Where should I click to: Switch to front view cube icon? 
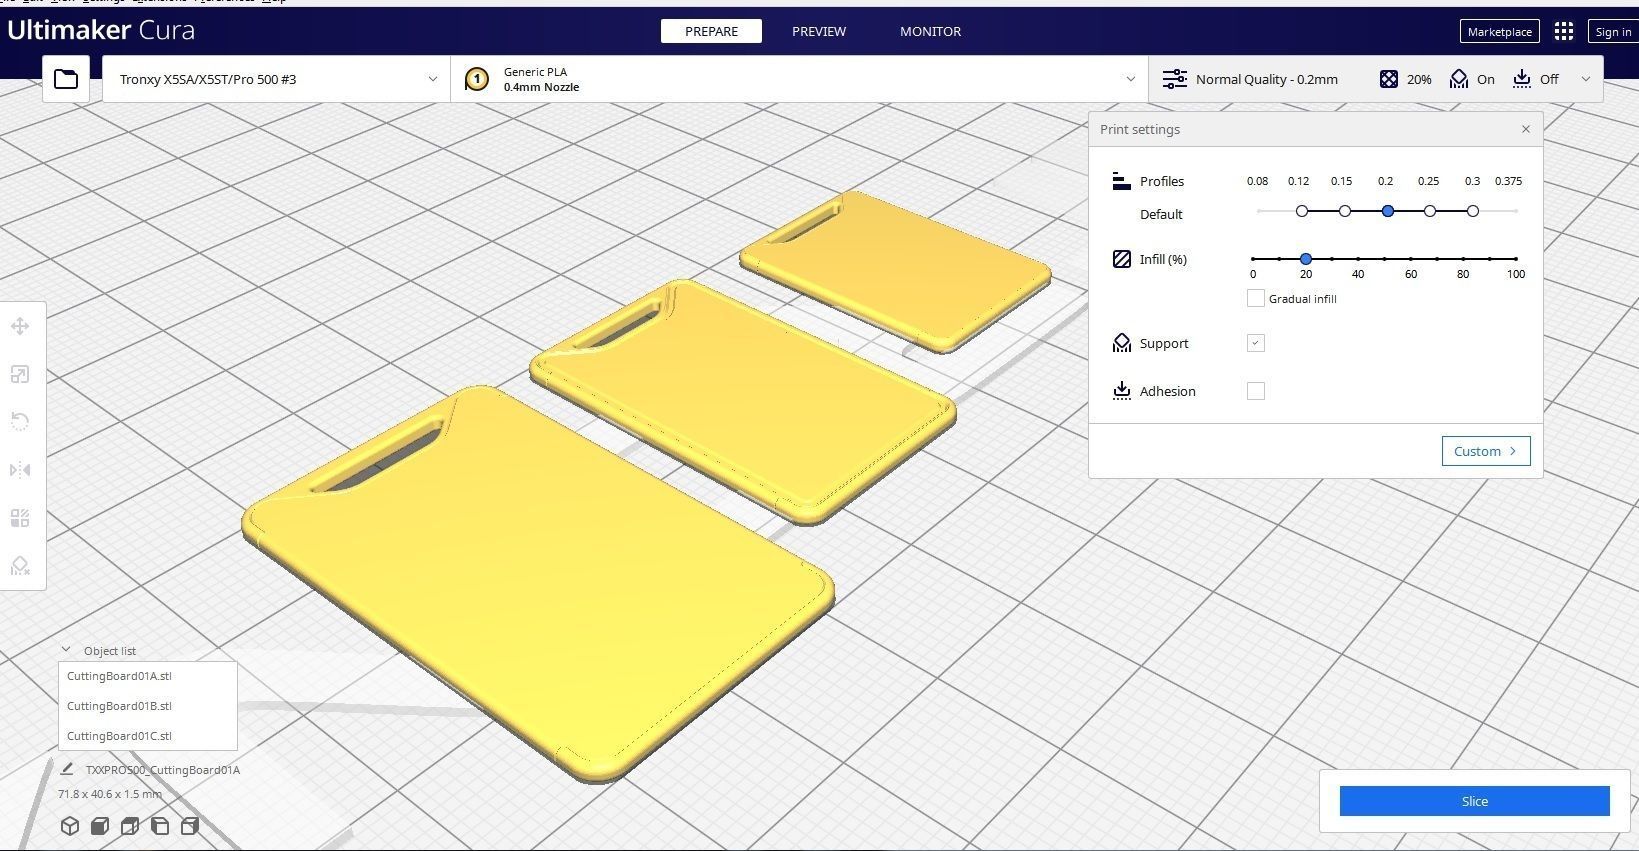[x=100, y=826]
